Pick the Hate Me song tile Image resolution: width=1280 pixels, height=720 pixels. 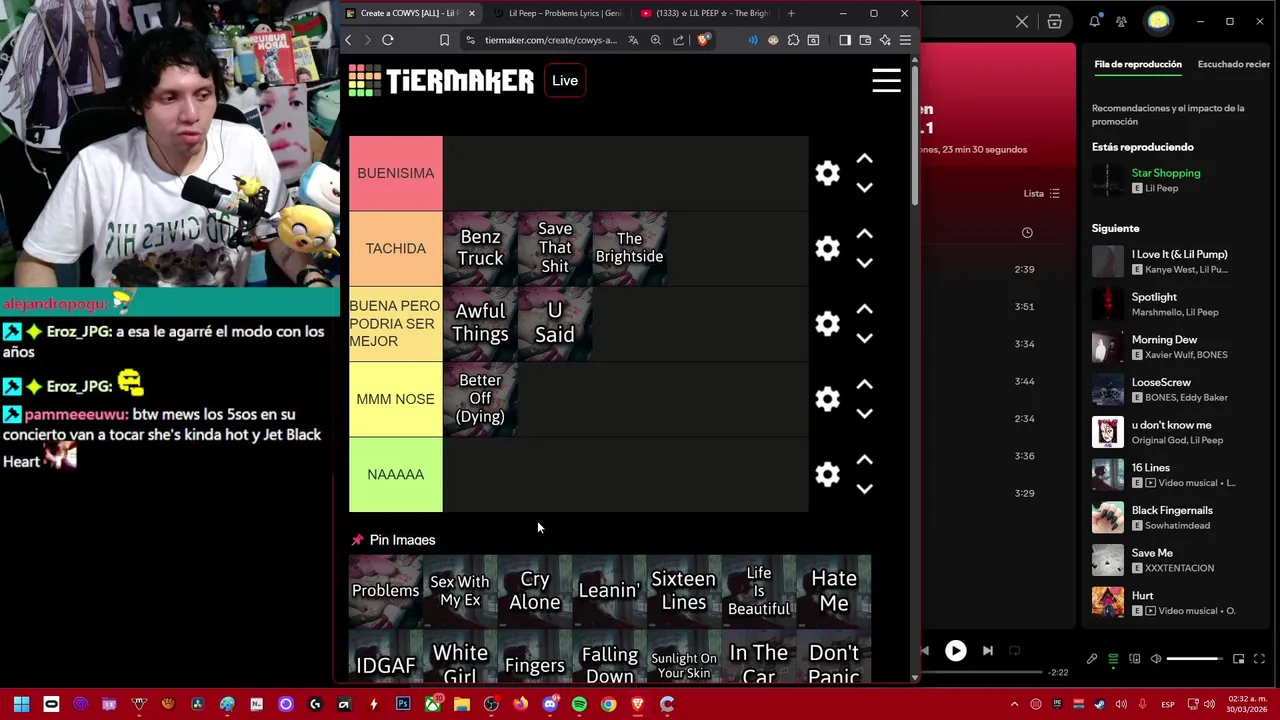coord(834,591)
